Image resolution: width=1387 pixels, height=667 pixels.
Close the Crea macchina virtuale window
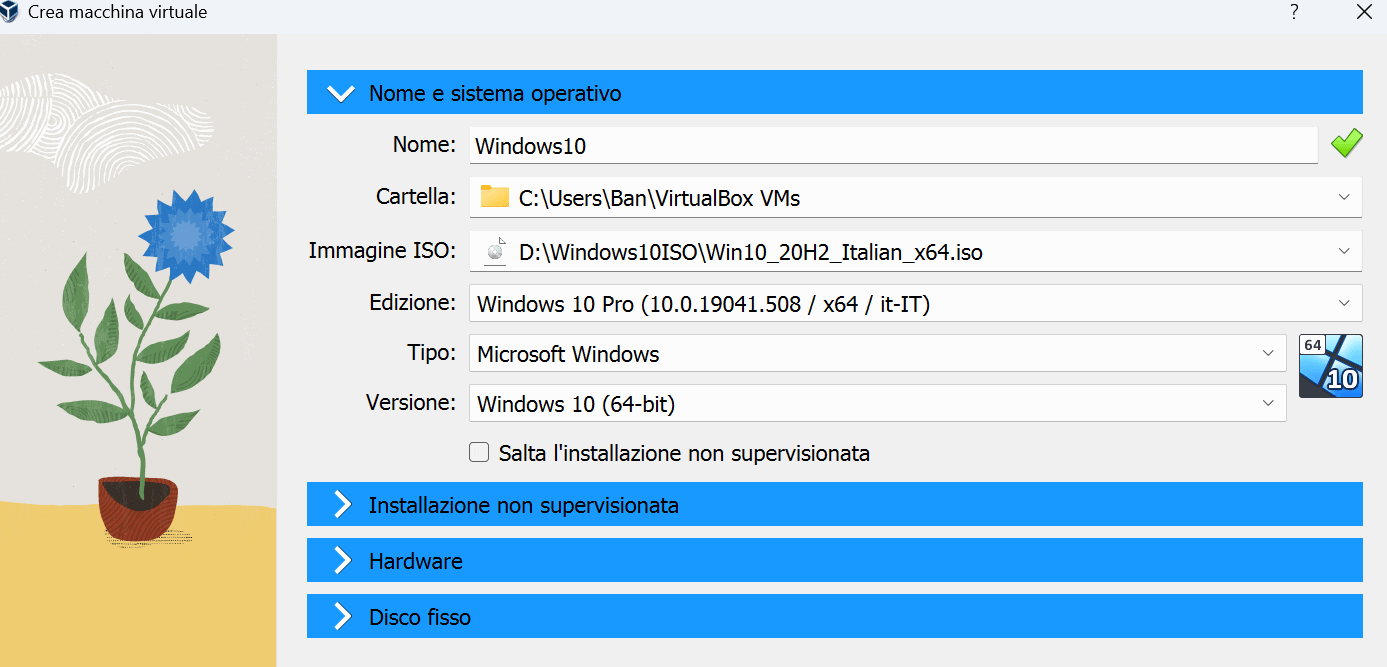(x=1363, y=13)
